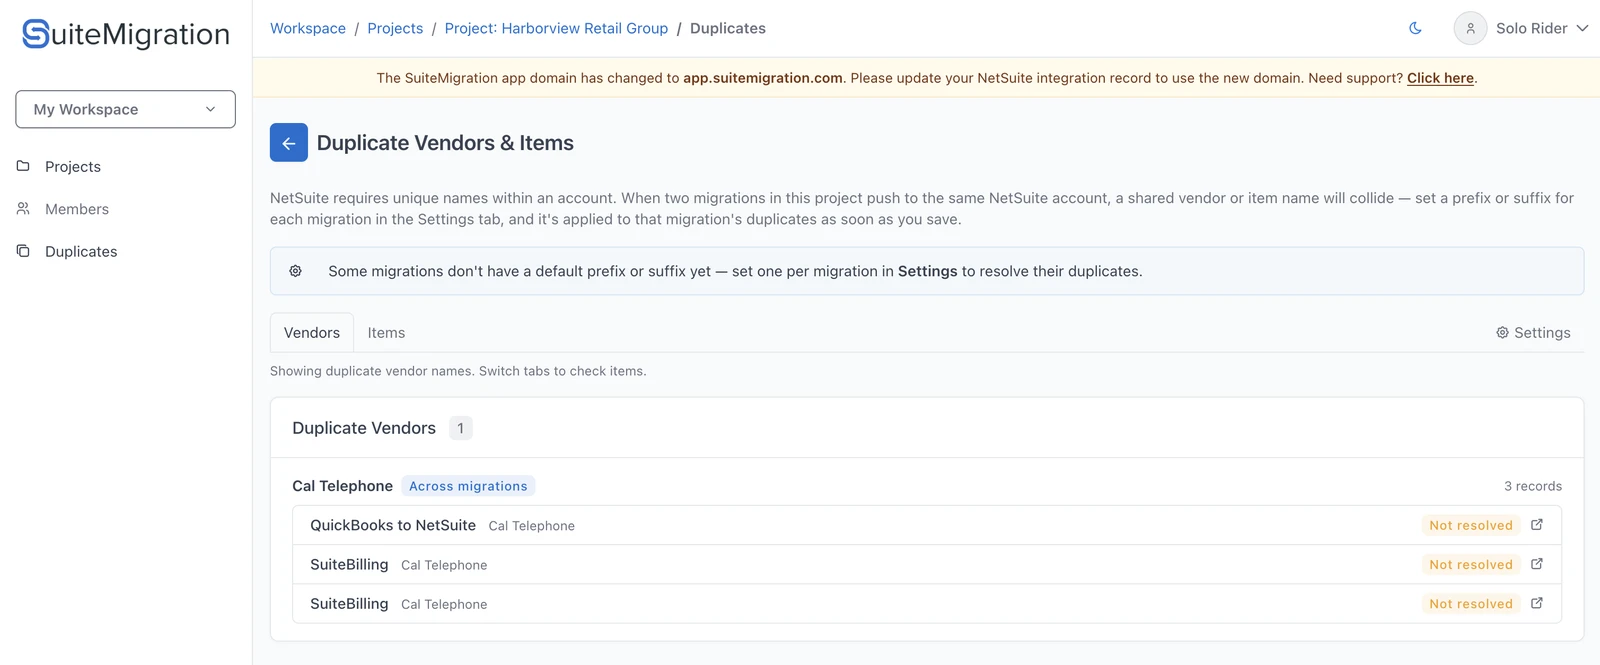Click 'Not resolved' badge in QuickBooks row
This screenshot has height=665, width=1600.
point(1471,525)
